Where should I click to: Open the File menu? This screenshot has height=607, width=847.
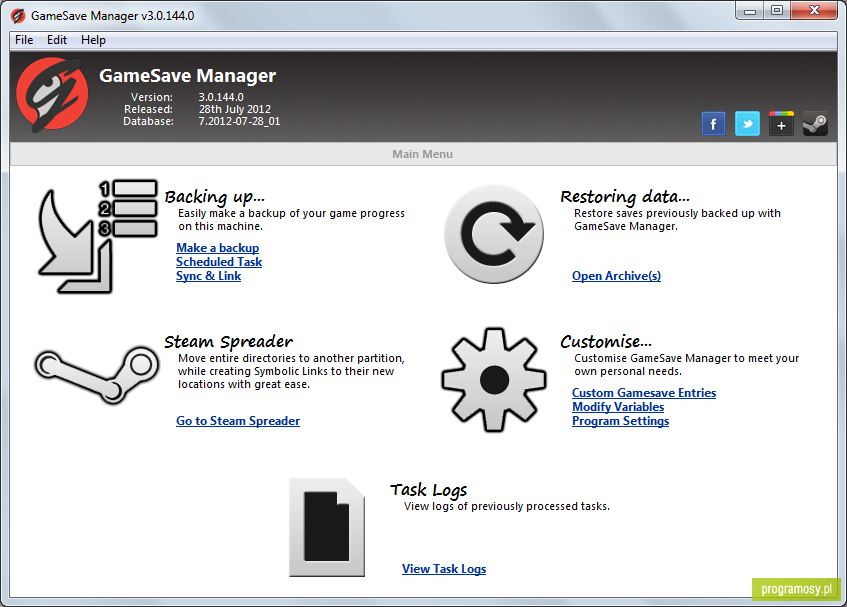point(24,40)
